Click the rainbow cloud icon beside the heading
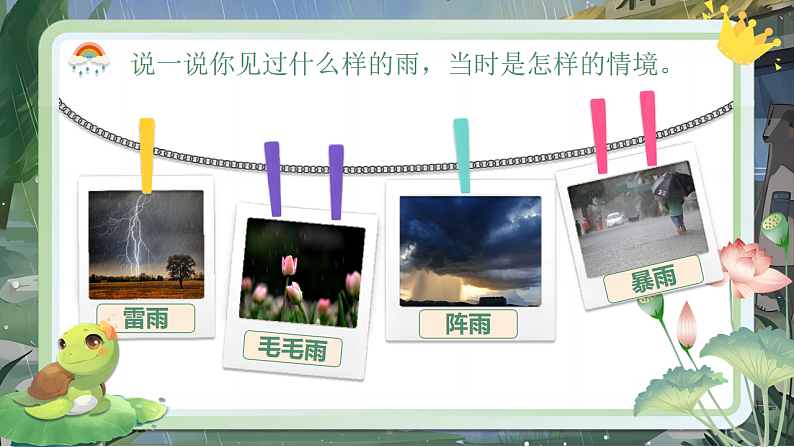Screen dimensions: 794x447 (88, 59)
